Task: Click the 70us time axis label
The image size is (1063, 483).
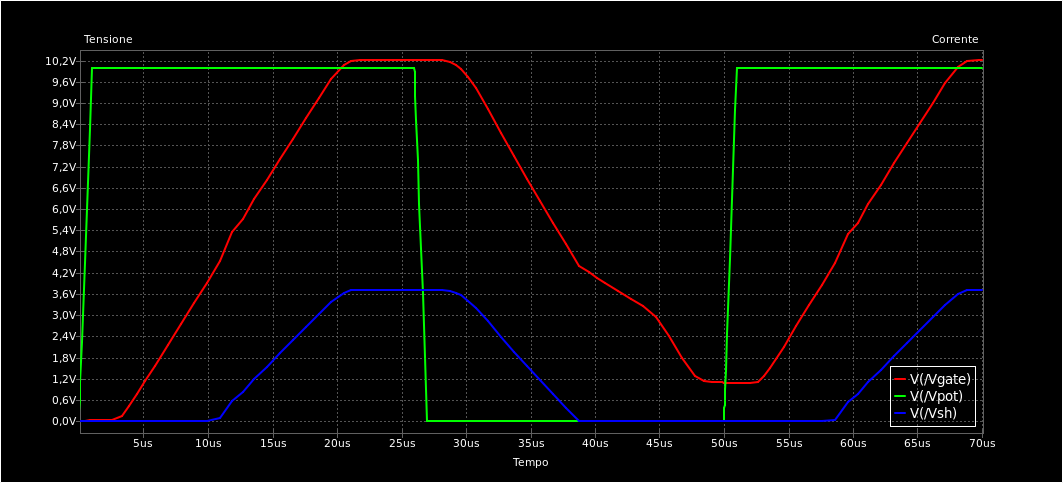Action: (981, 443)
